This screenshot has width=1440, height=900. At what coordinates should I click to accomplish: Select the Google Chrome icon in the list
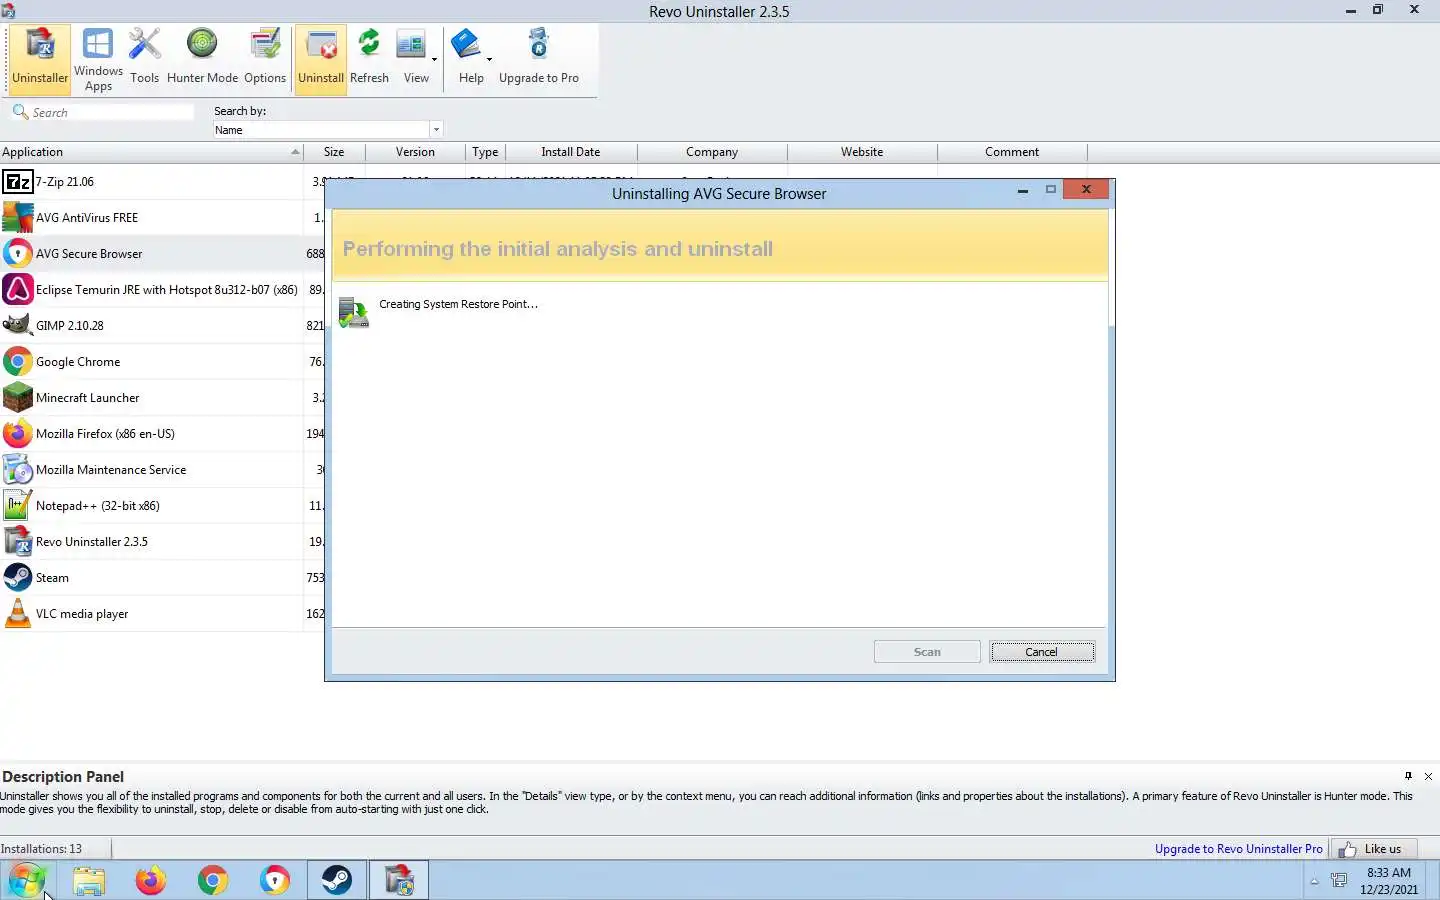point(17,362)
